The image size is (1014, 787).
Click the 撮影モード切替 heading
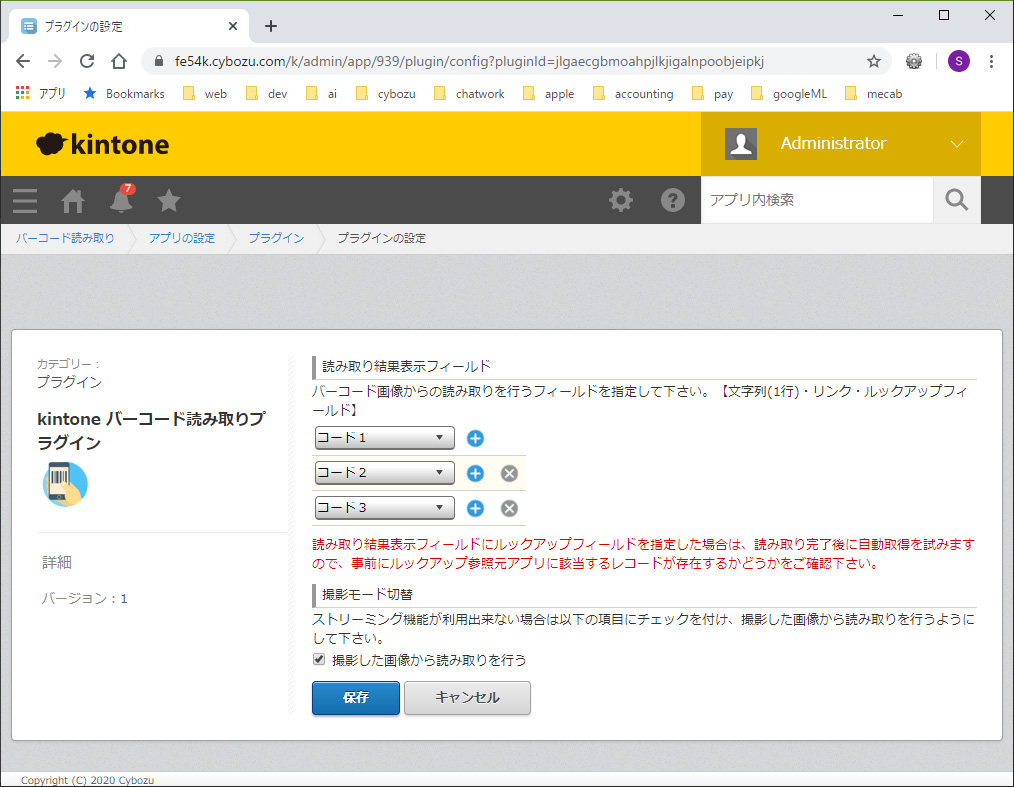[367, 594]
